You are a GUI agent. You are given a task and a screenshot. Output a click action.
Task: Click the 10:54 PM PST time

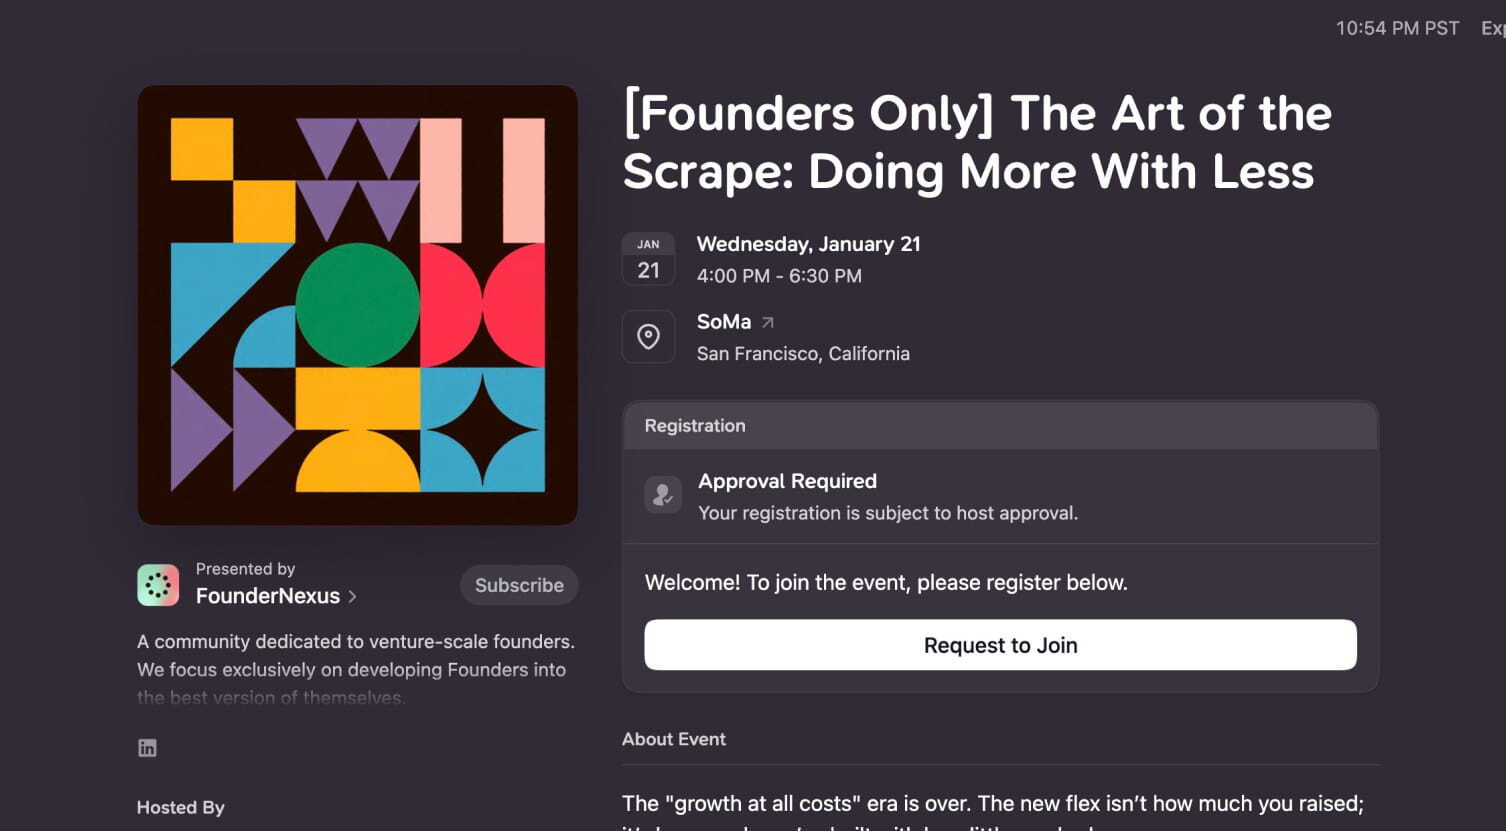point(1397,29)
